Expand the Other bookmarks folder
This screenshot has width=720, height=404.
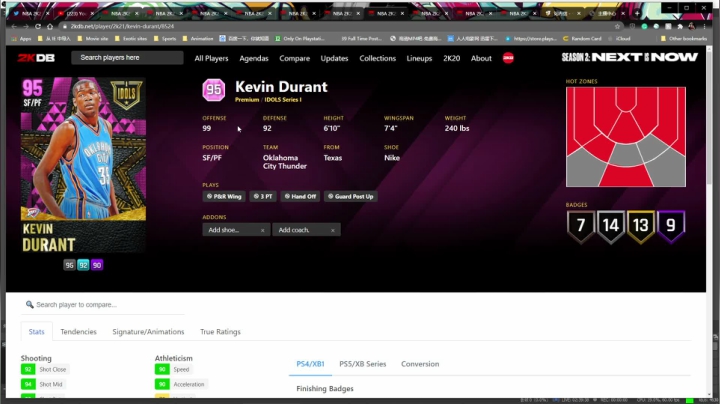coord(684,39)
